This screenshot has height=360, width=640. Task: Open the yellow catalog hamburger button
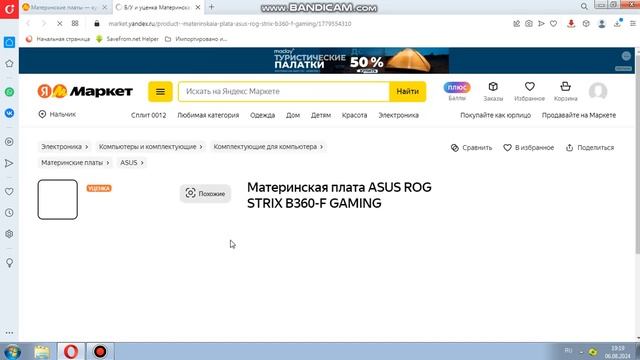pyautogui.click(x=160, y=91)
